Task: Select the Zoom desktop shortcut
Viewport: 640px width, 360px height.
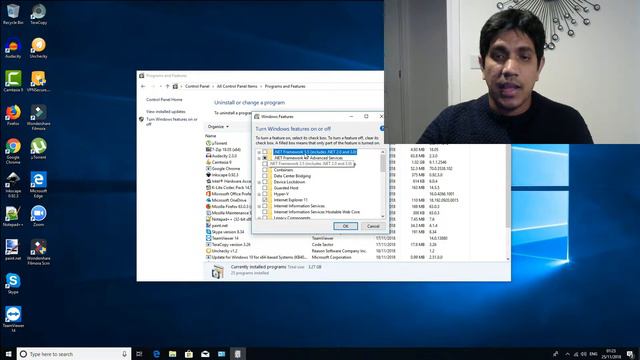Action: (38, 216)
